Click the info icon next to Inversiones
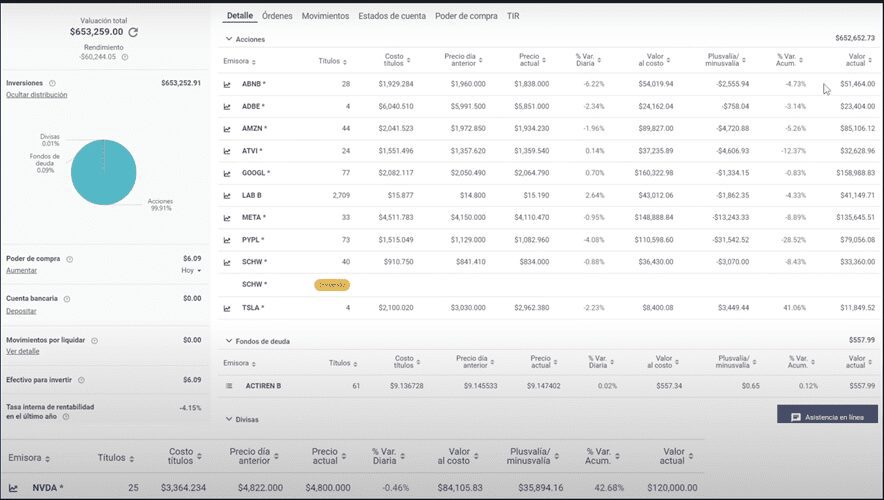Screen dimensions: 884x500 click(x=52, y=83)
